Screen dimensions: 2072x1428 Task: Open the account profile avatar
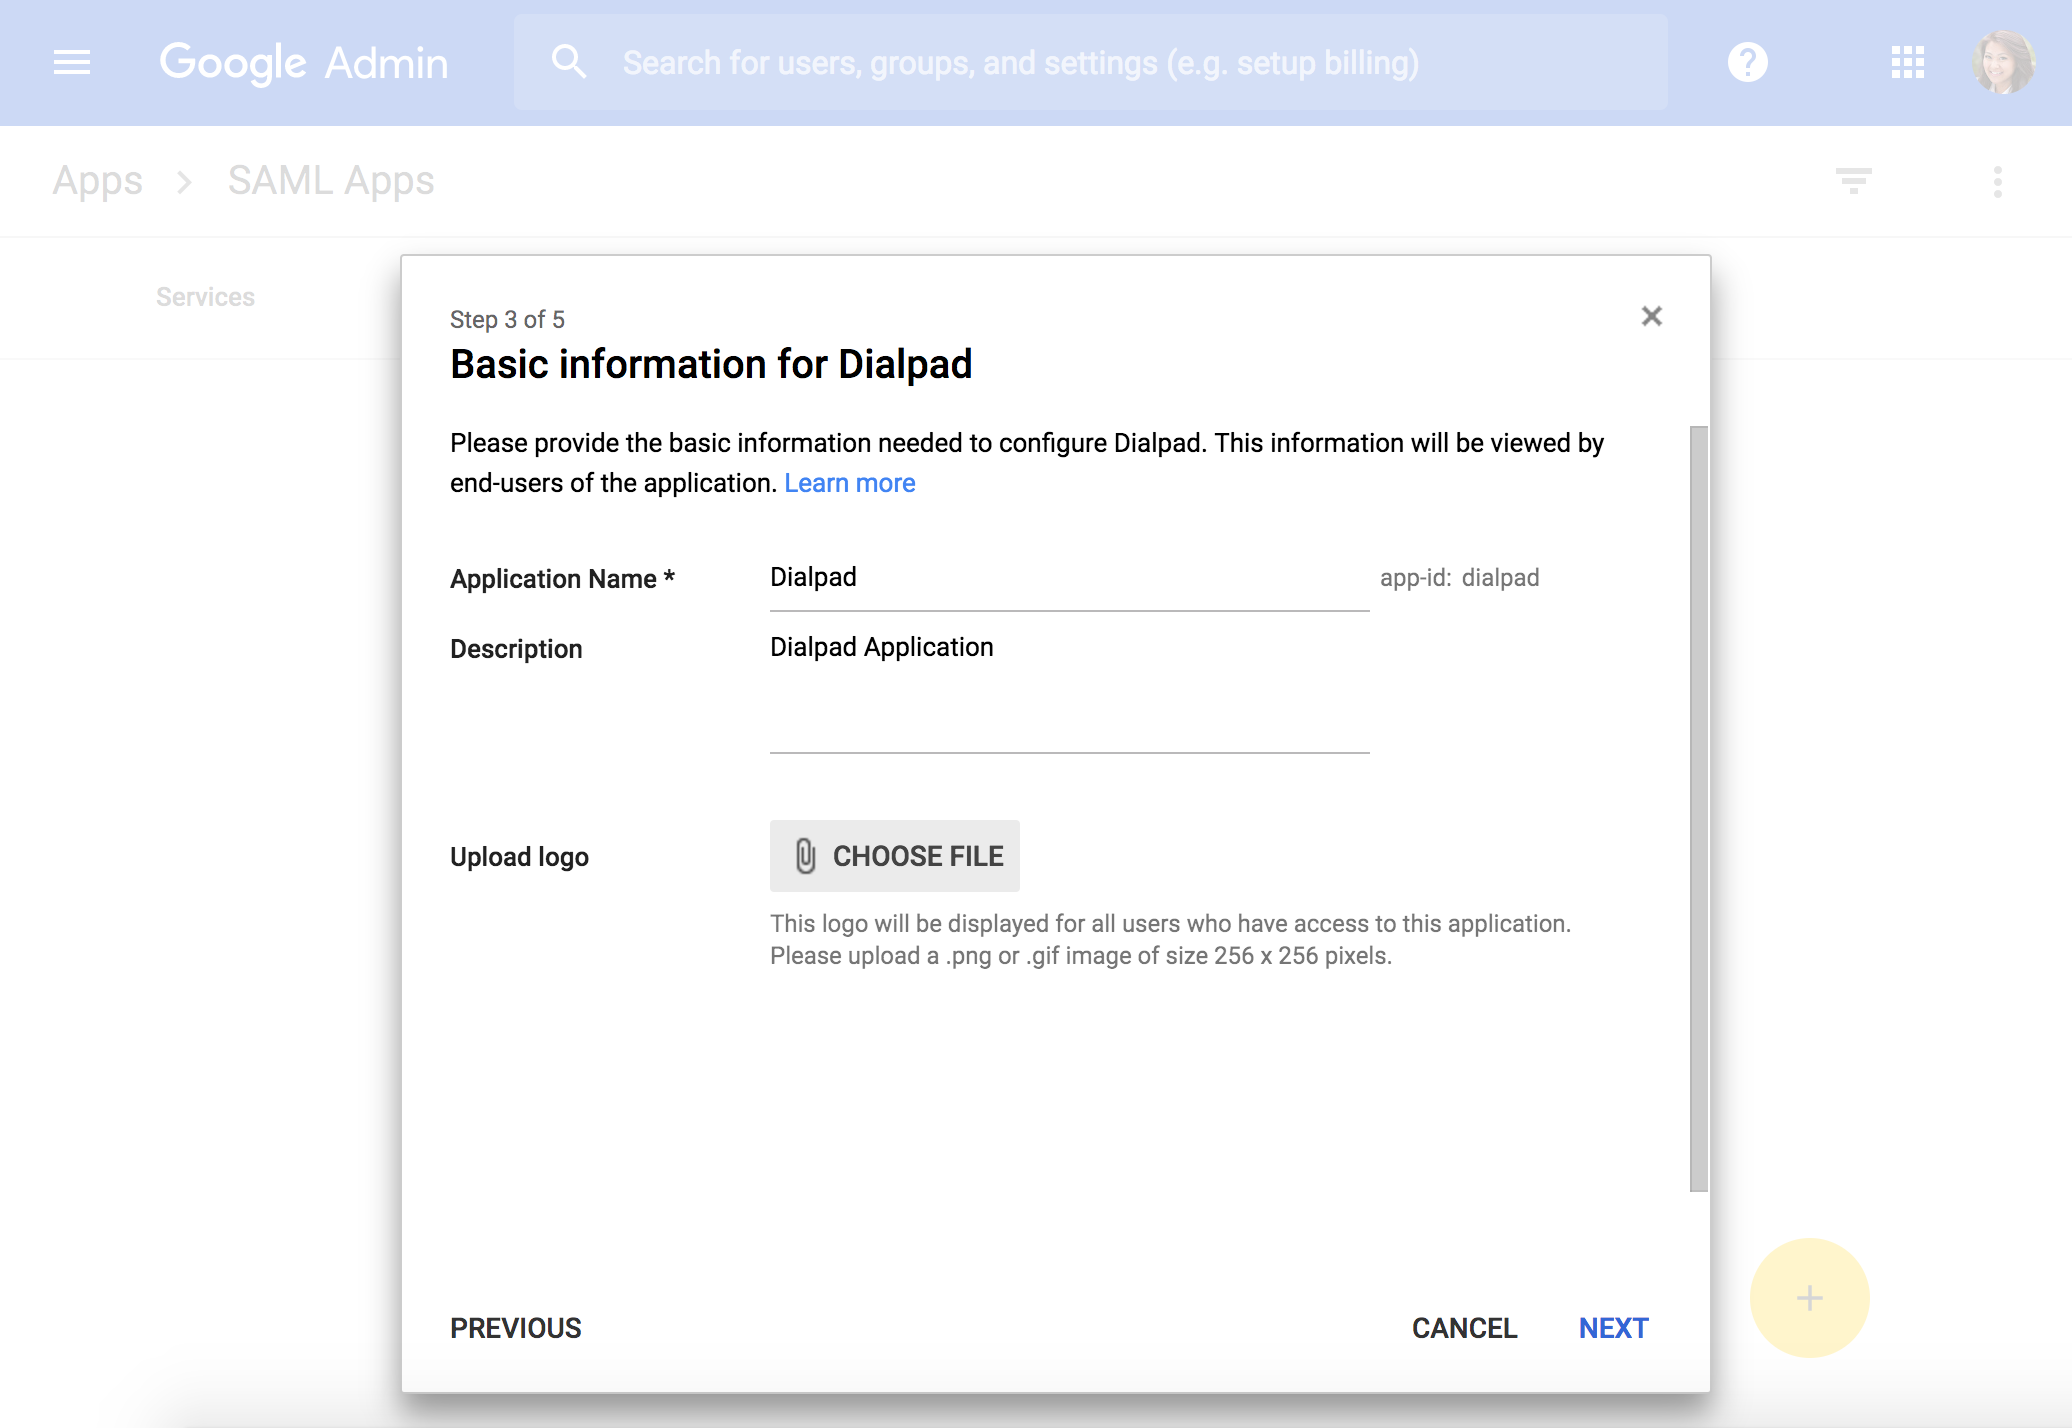2003,62
